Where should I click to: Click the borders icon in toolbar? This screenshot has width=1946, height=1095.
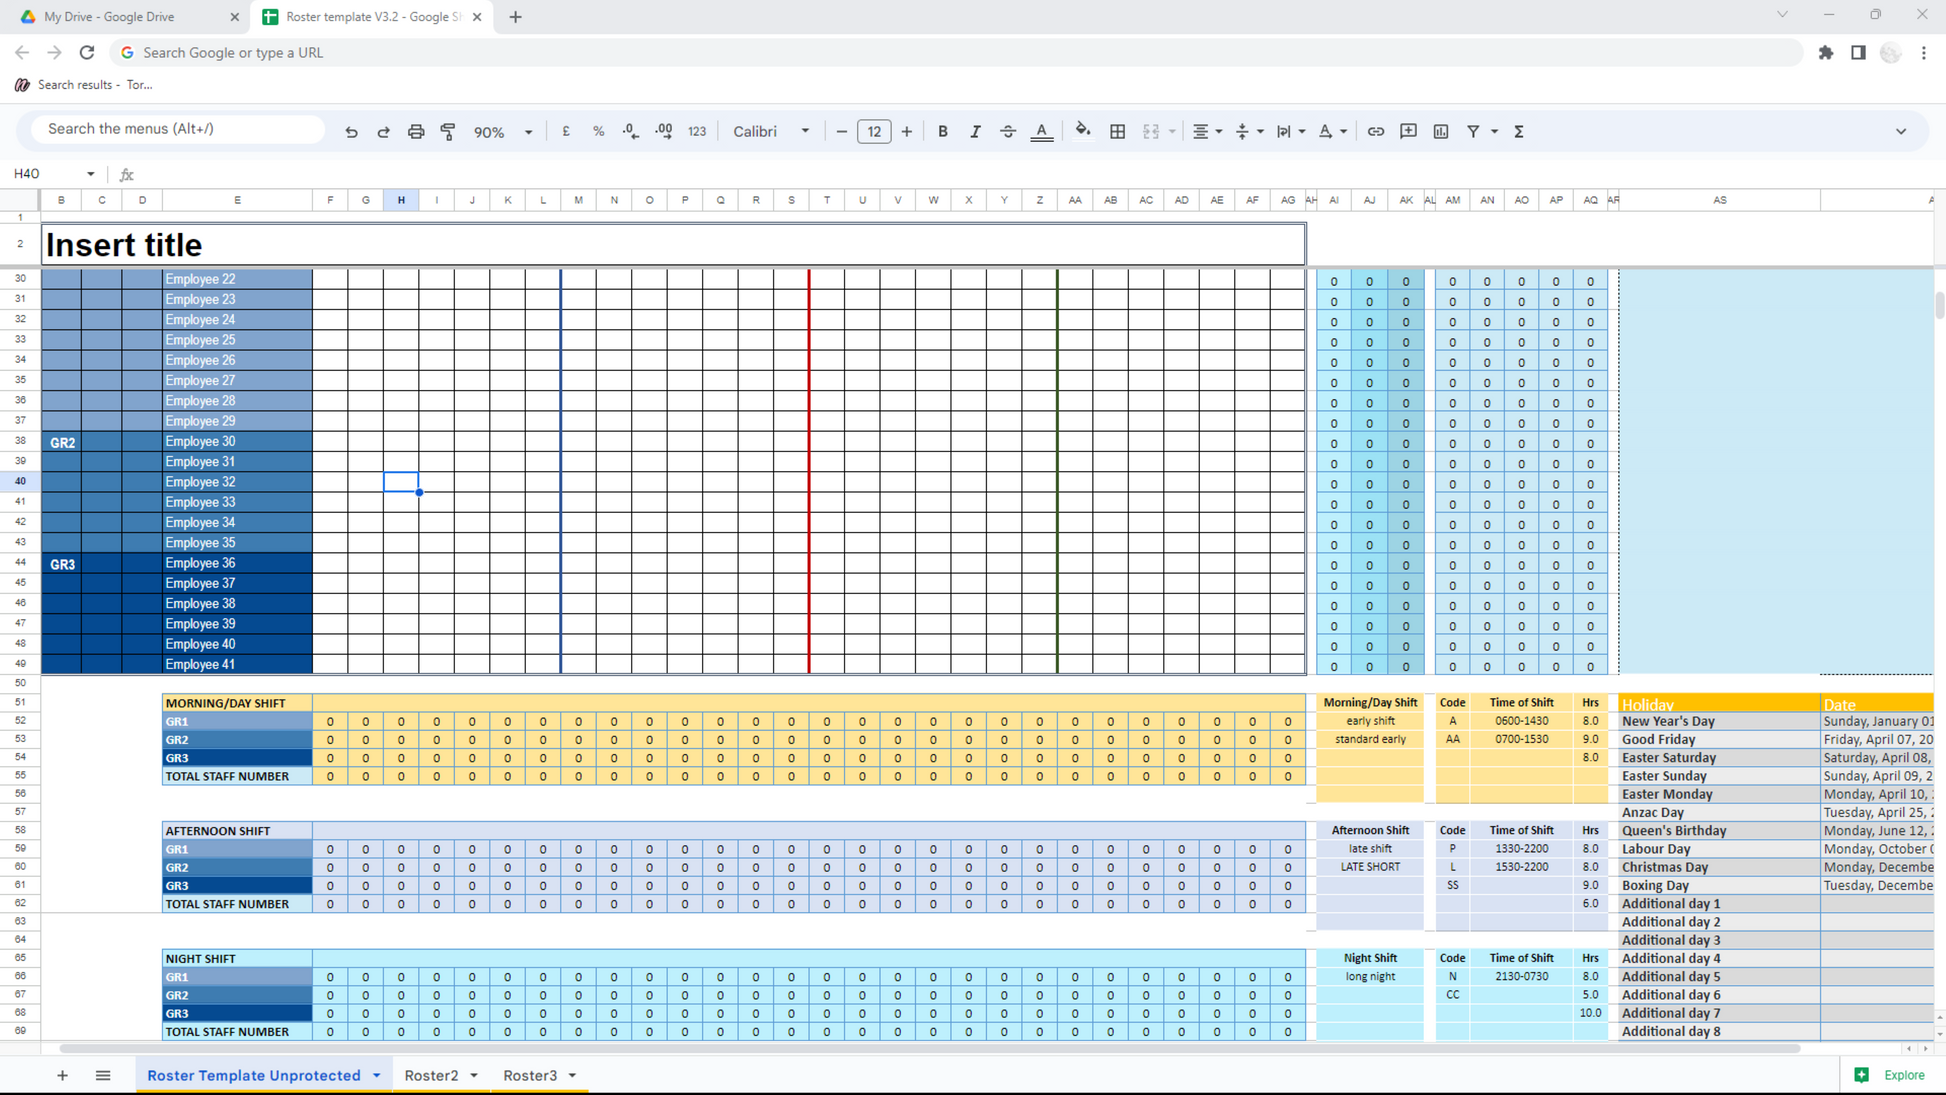(1118, 132)
